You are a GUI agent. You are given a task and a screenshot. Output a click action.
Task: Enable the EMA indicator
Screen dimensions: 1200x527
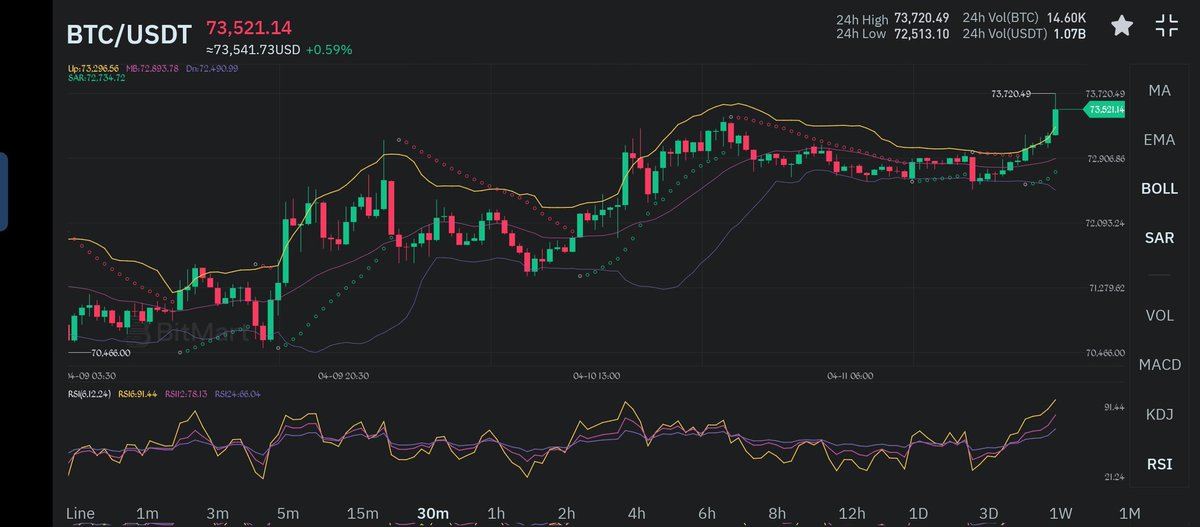1160,139
